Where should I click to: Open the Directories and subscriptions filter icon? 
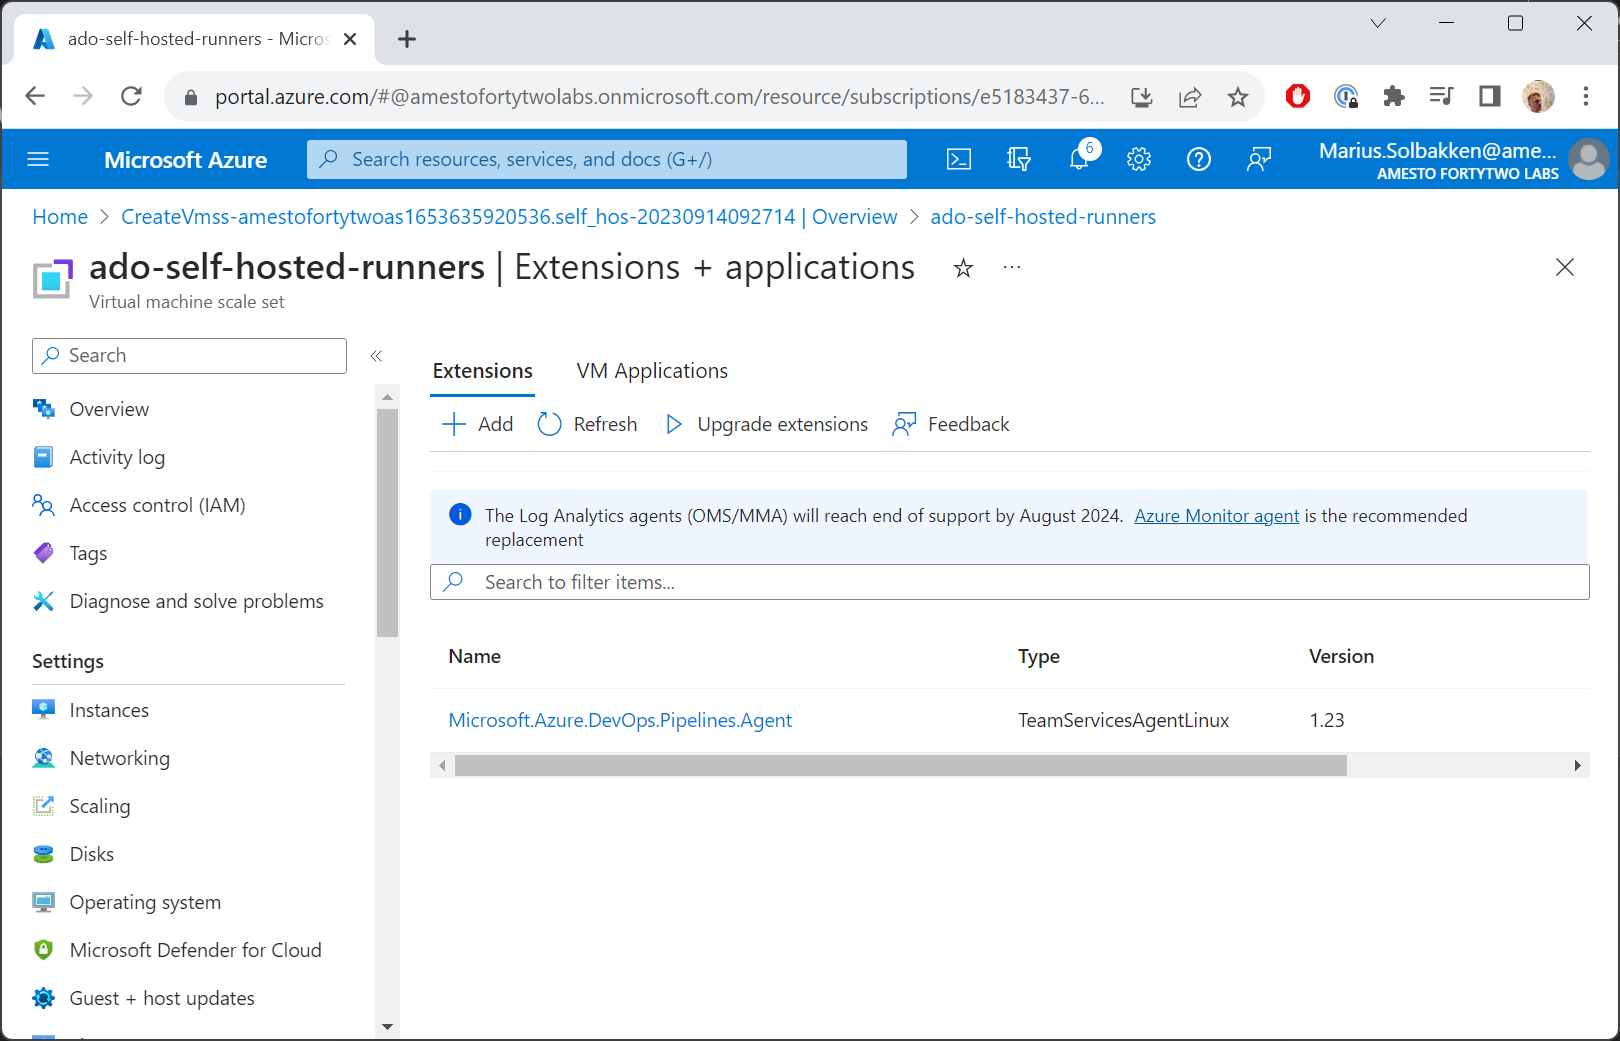[x=1018, y=159]
